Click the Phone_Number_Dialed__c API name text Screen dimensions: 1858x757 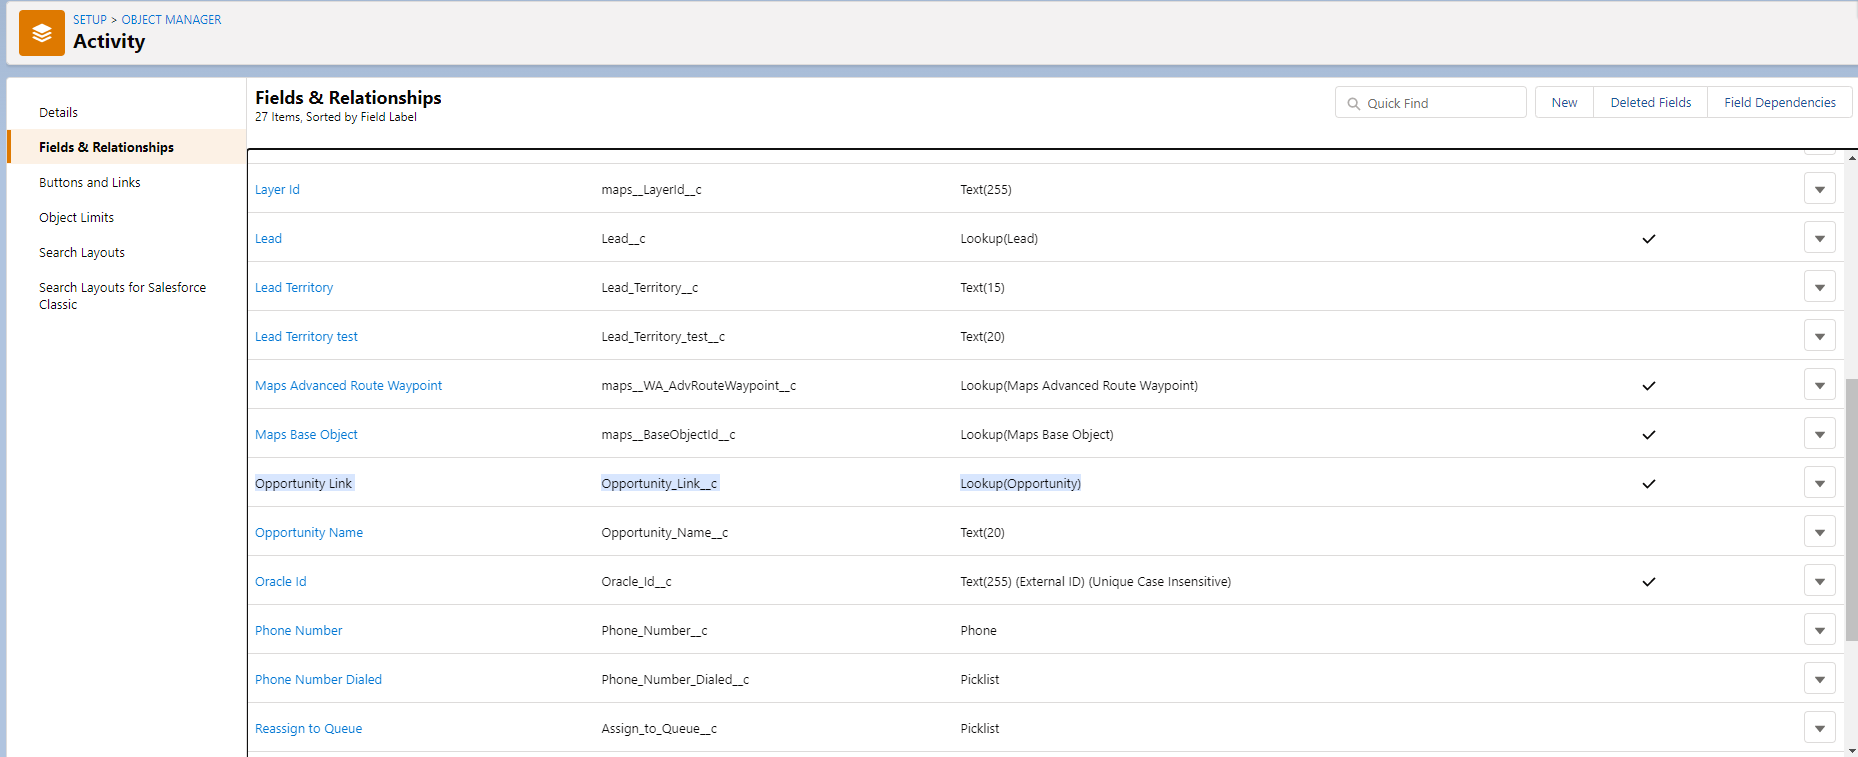pyautogui.click(x=675, y=679)
